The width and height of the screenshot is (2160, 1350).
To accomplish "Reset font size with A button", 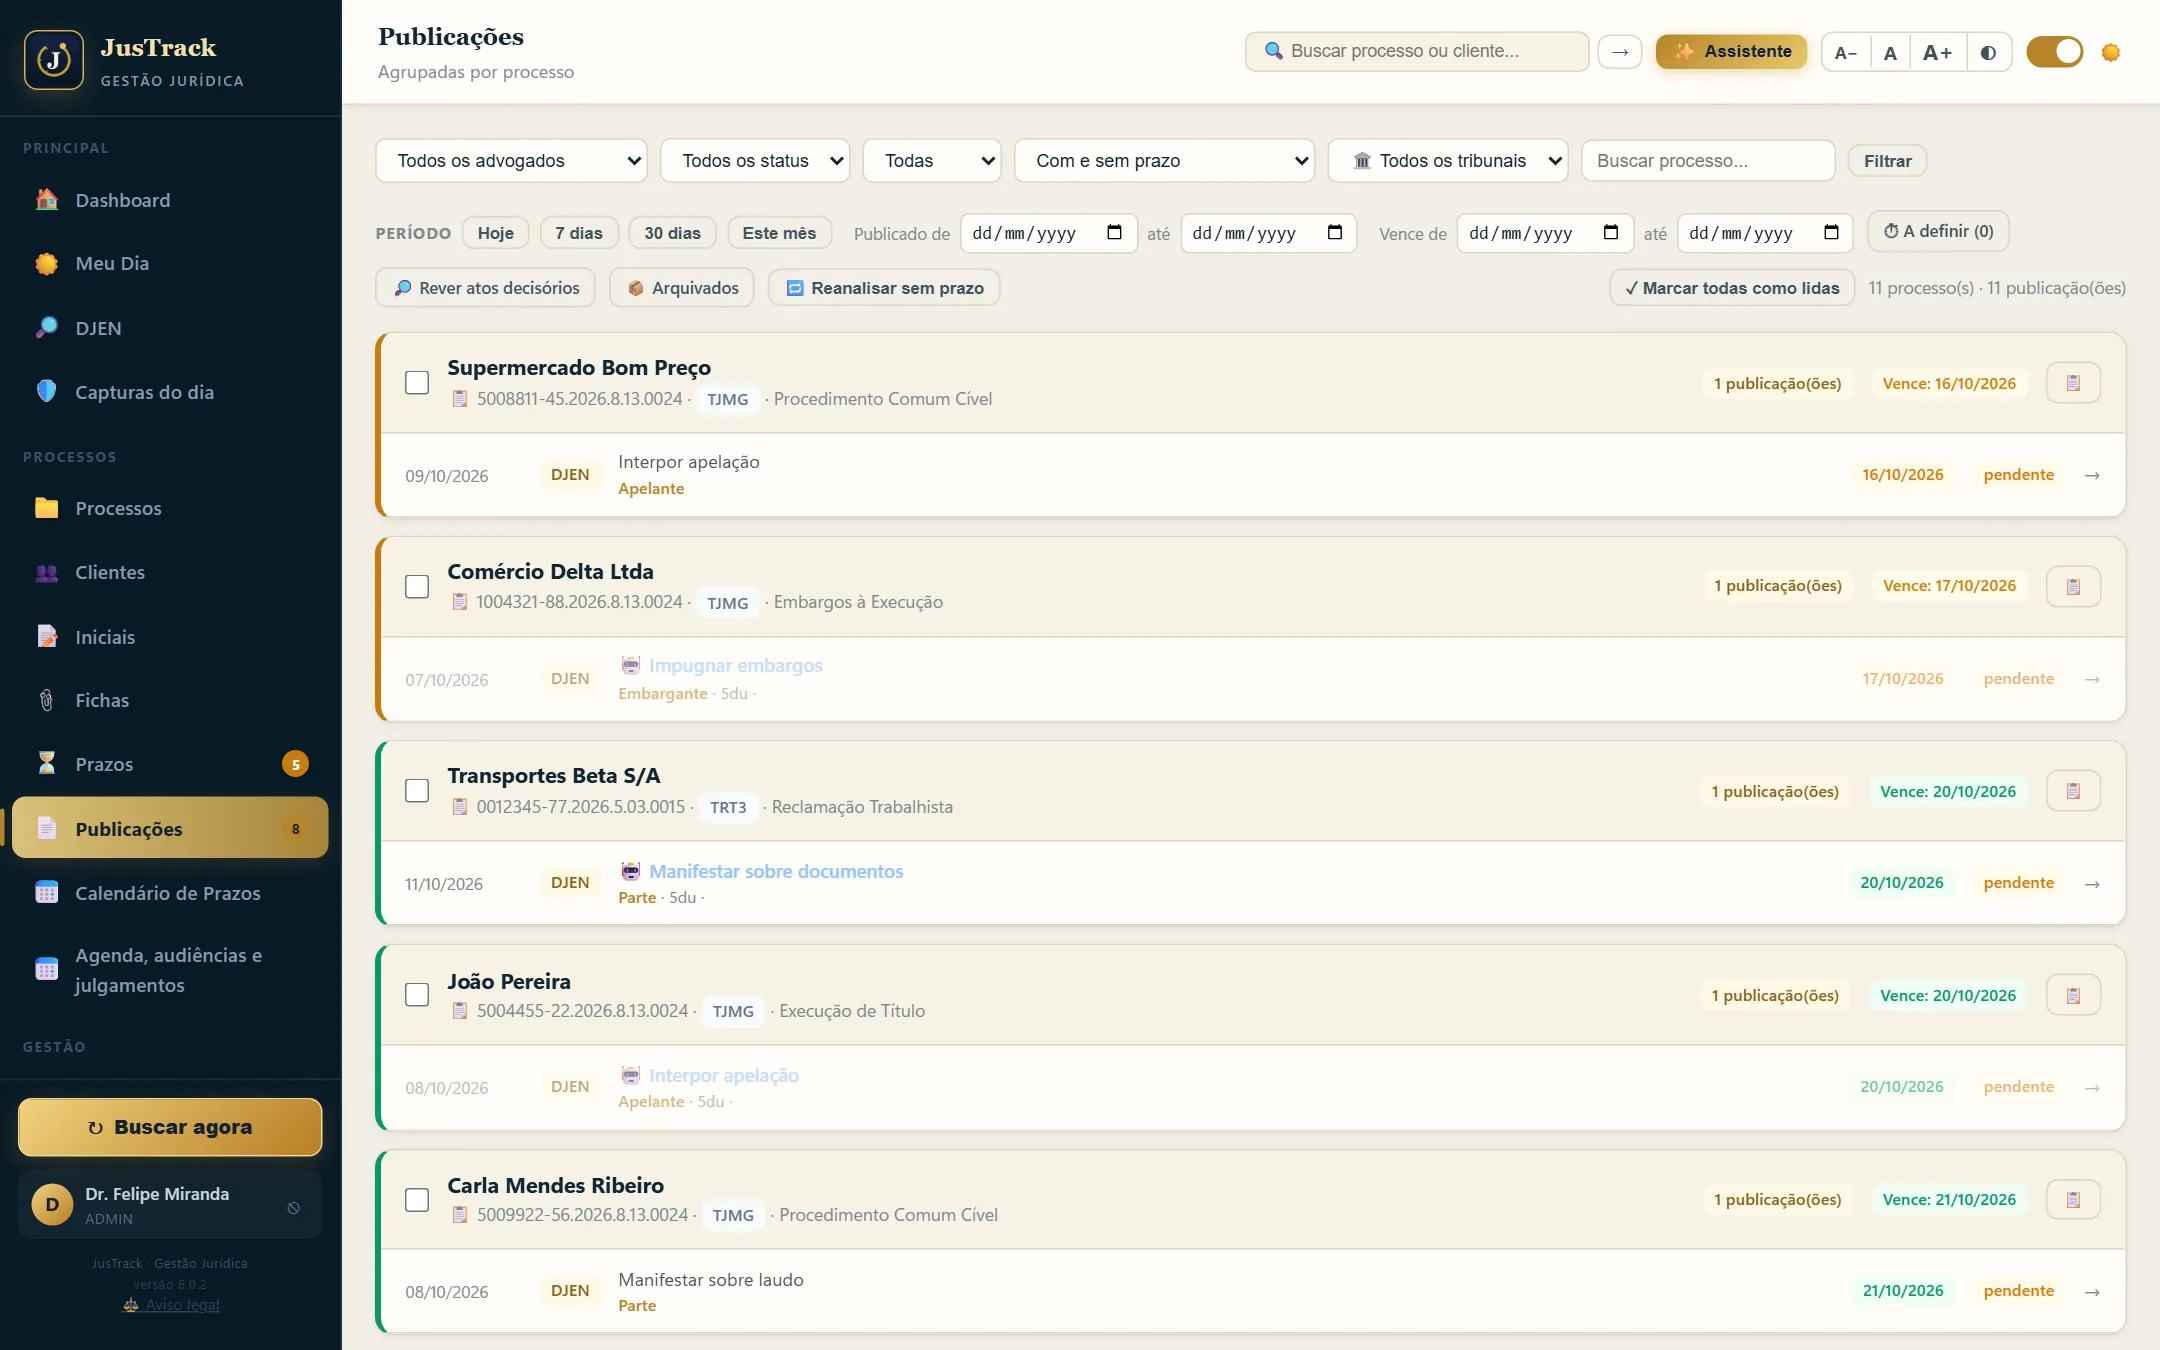I will (1890, 52).
